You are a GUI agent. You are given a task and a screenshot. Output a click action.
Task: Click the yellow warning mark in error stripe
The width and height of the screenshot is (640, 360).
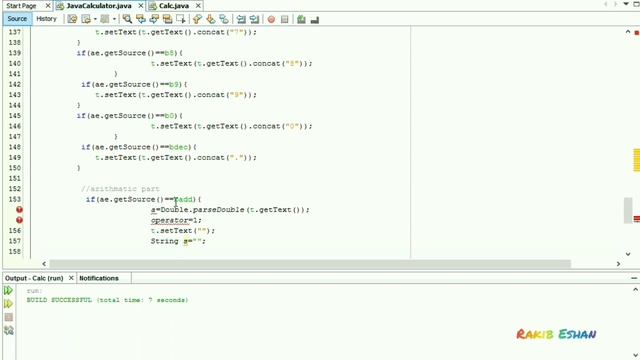coord(637,160)
